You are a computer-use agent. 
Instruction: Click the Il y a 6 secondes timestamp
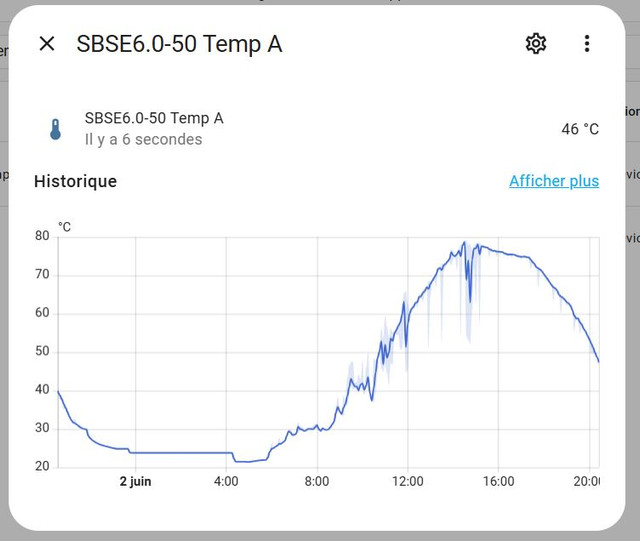143,140
